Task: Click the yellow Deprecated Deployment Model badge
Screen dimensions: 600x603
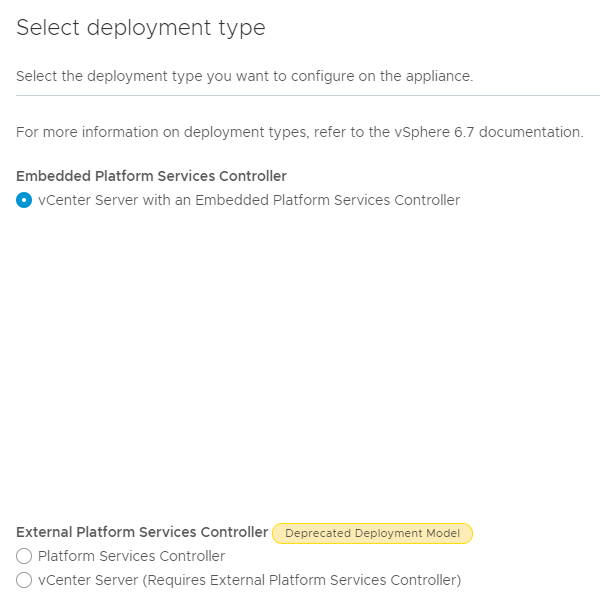Action: (372, 533)
